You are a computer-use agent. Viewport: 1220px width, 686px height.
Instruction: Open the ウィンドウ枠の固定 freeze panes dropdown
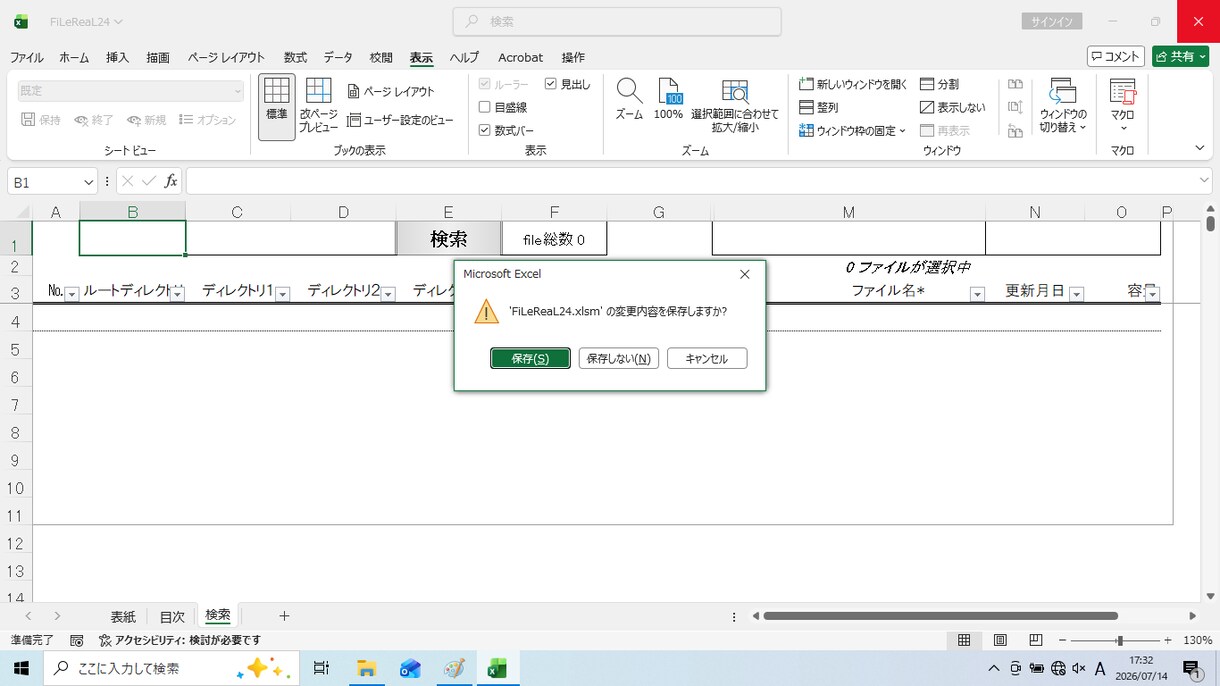point(853,130)
